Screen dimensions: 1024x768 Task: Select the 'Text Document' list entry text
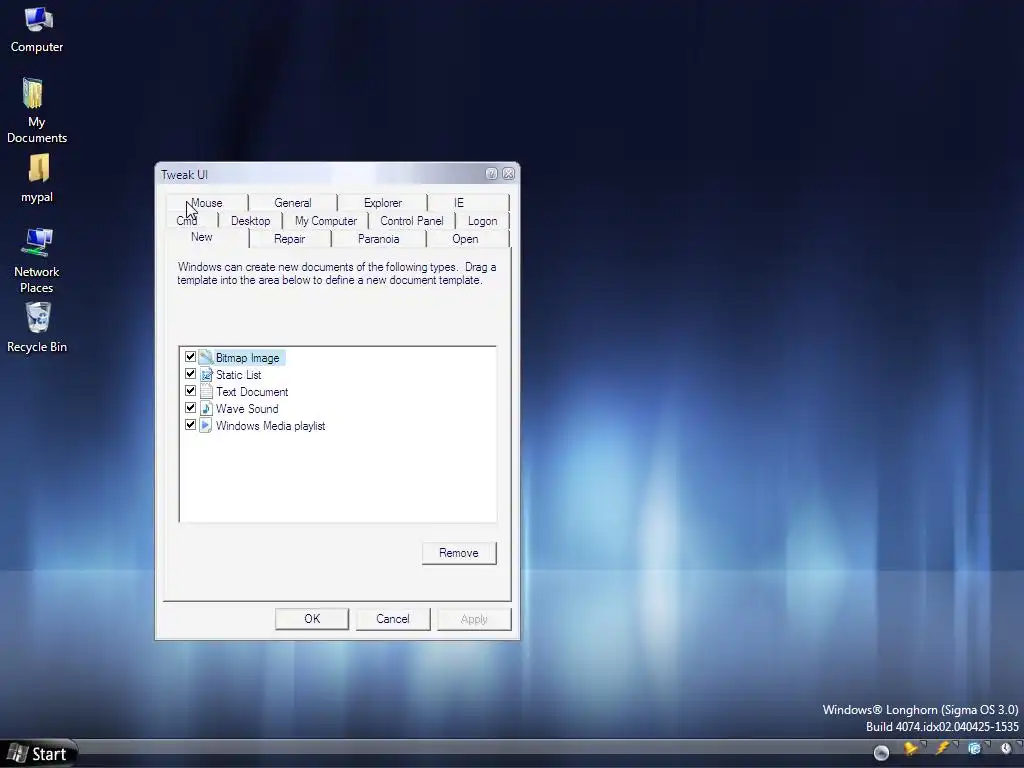click(252, 392)
